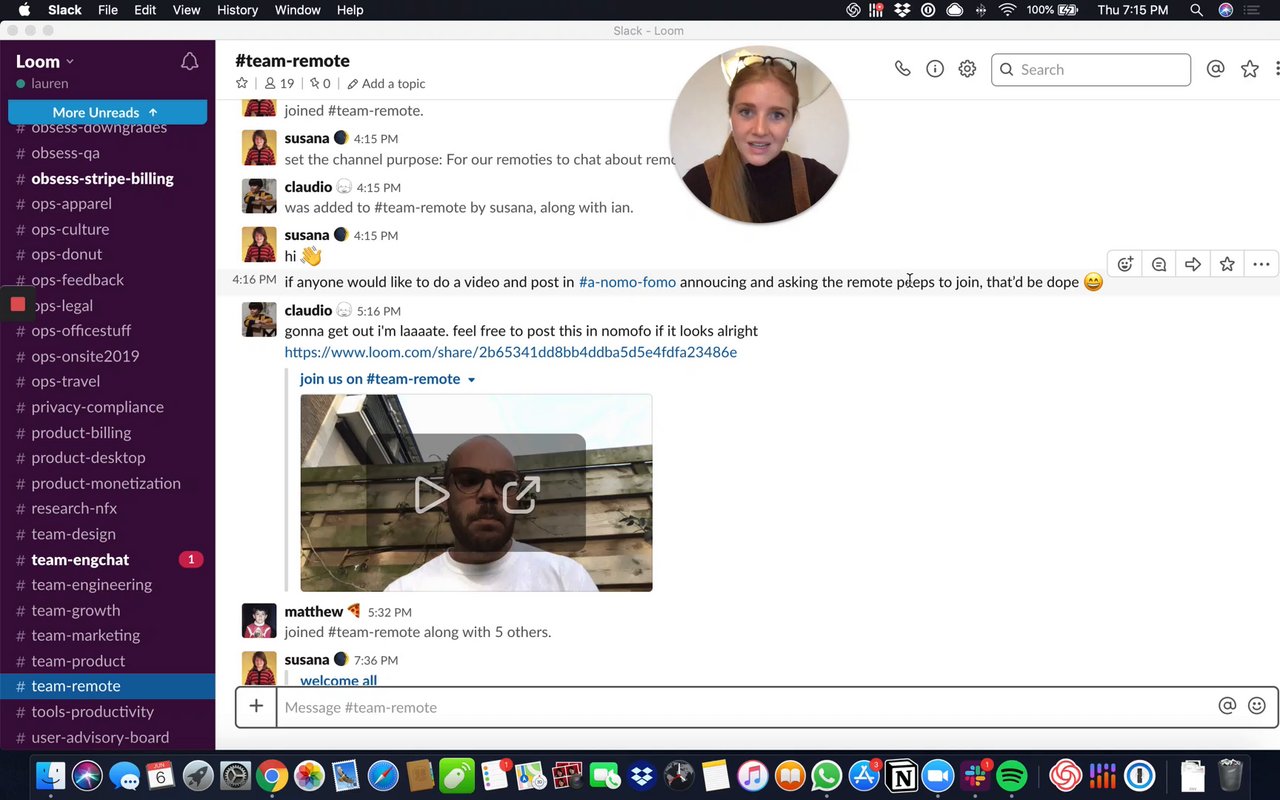Open Slack menu in menu bar

tap(64, 10)
